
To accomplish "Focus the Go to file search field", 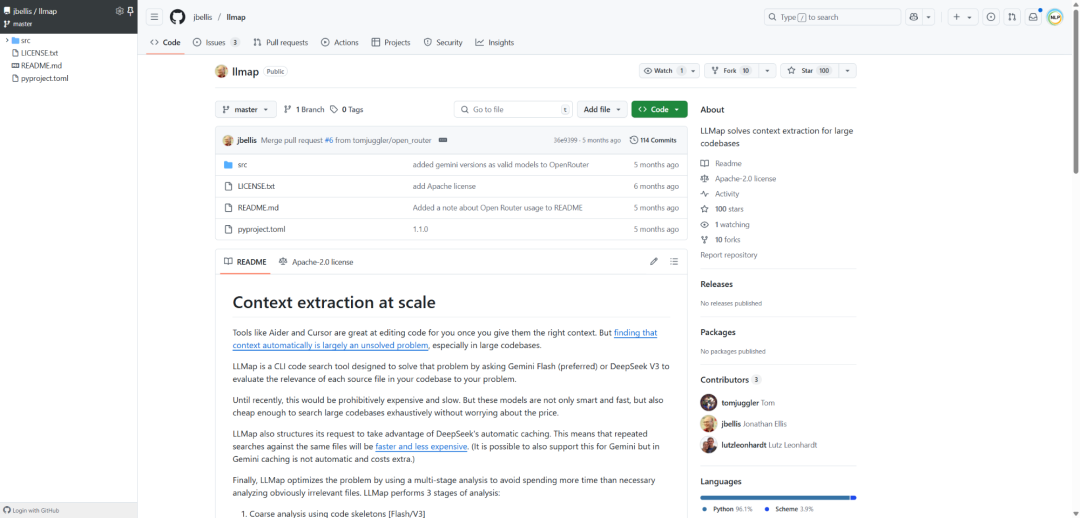I will 513,110.
